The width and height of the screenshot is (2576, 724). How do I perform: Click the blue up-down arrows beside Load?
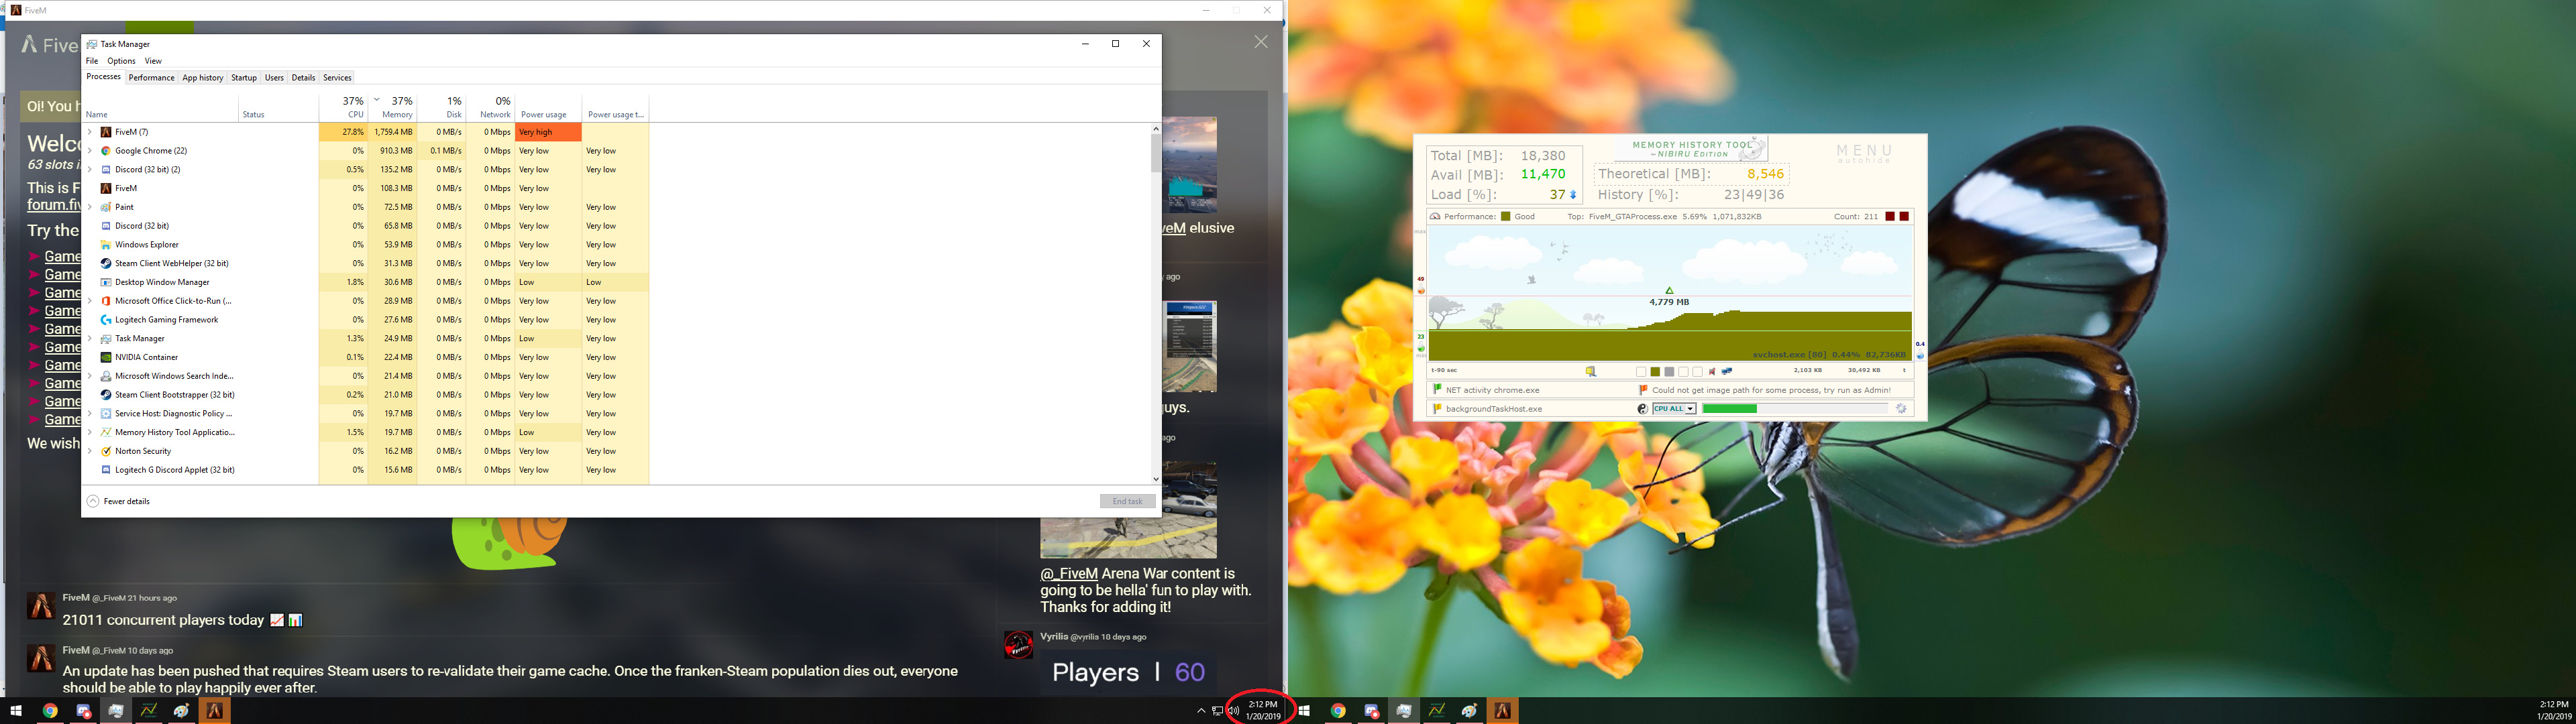click(1573, 195)
